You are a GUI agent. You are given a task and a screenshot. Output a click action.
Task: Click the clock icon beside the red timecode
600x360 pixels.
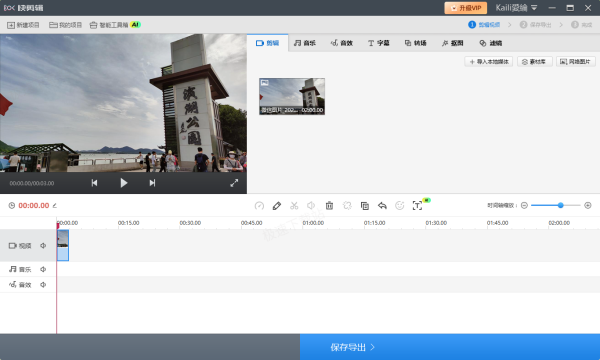pos(12,205)
